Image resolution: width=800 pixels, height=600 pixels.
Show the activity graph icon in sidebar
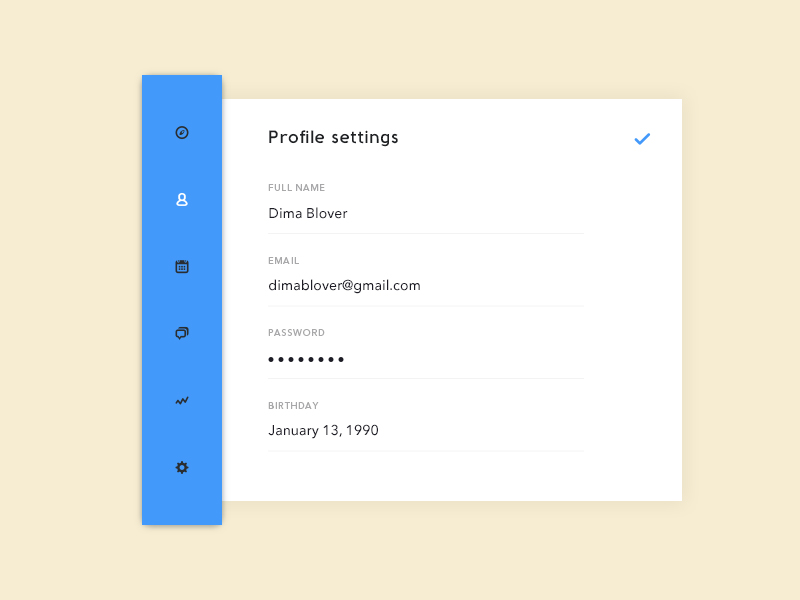(182, 401)
